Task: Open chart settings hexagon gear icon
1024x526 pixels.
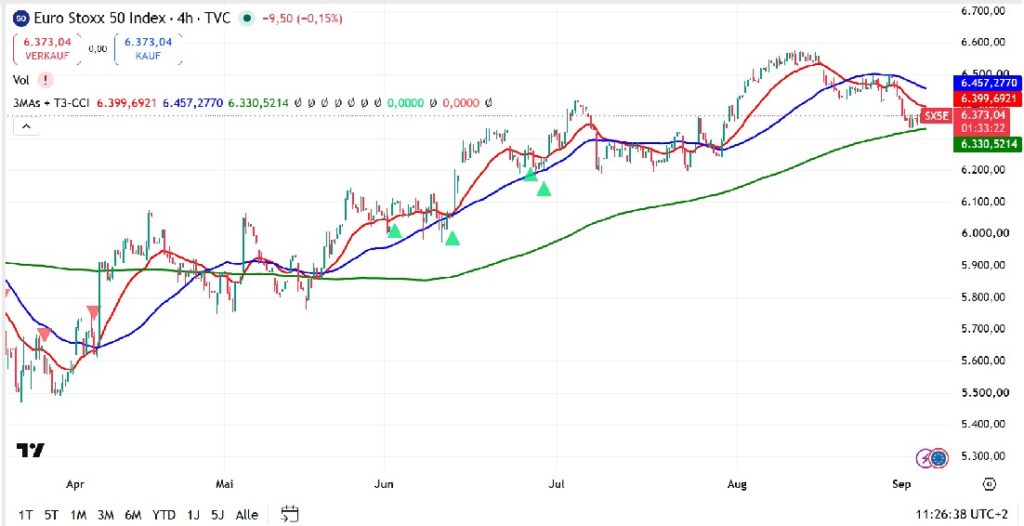Action: [x=989, y=484]
